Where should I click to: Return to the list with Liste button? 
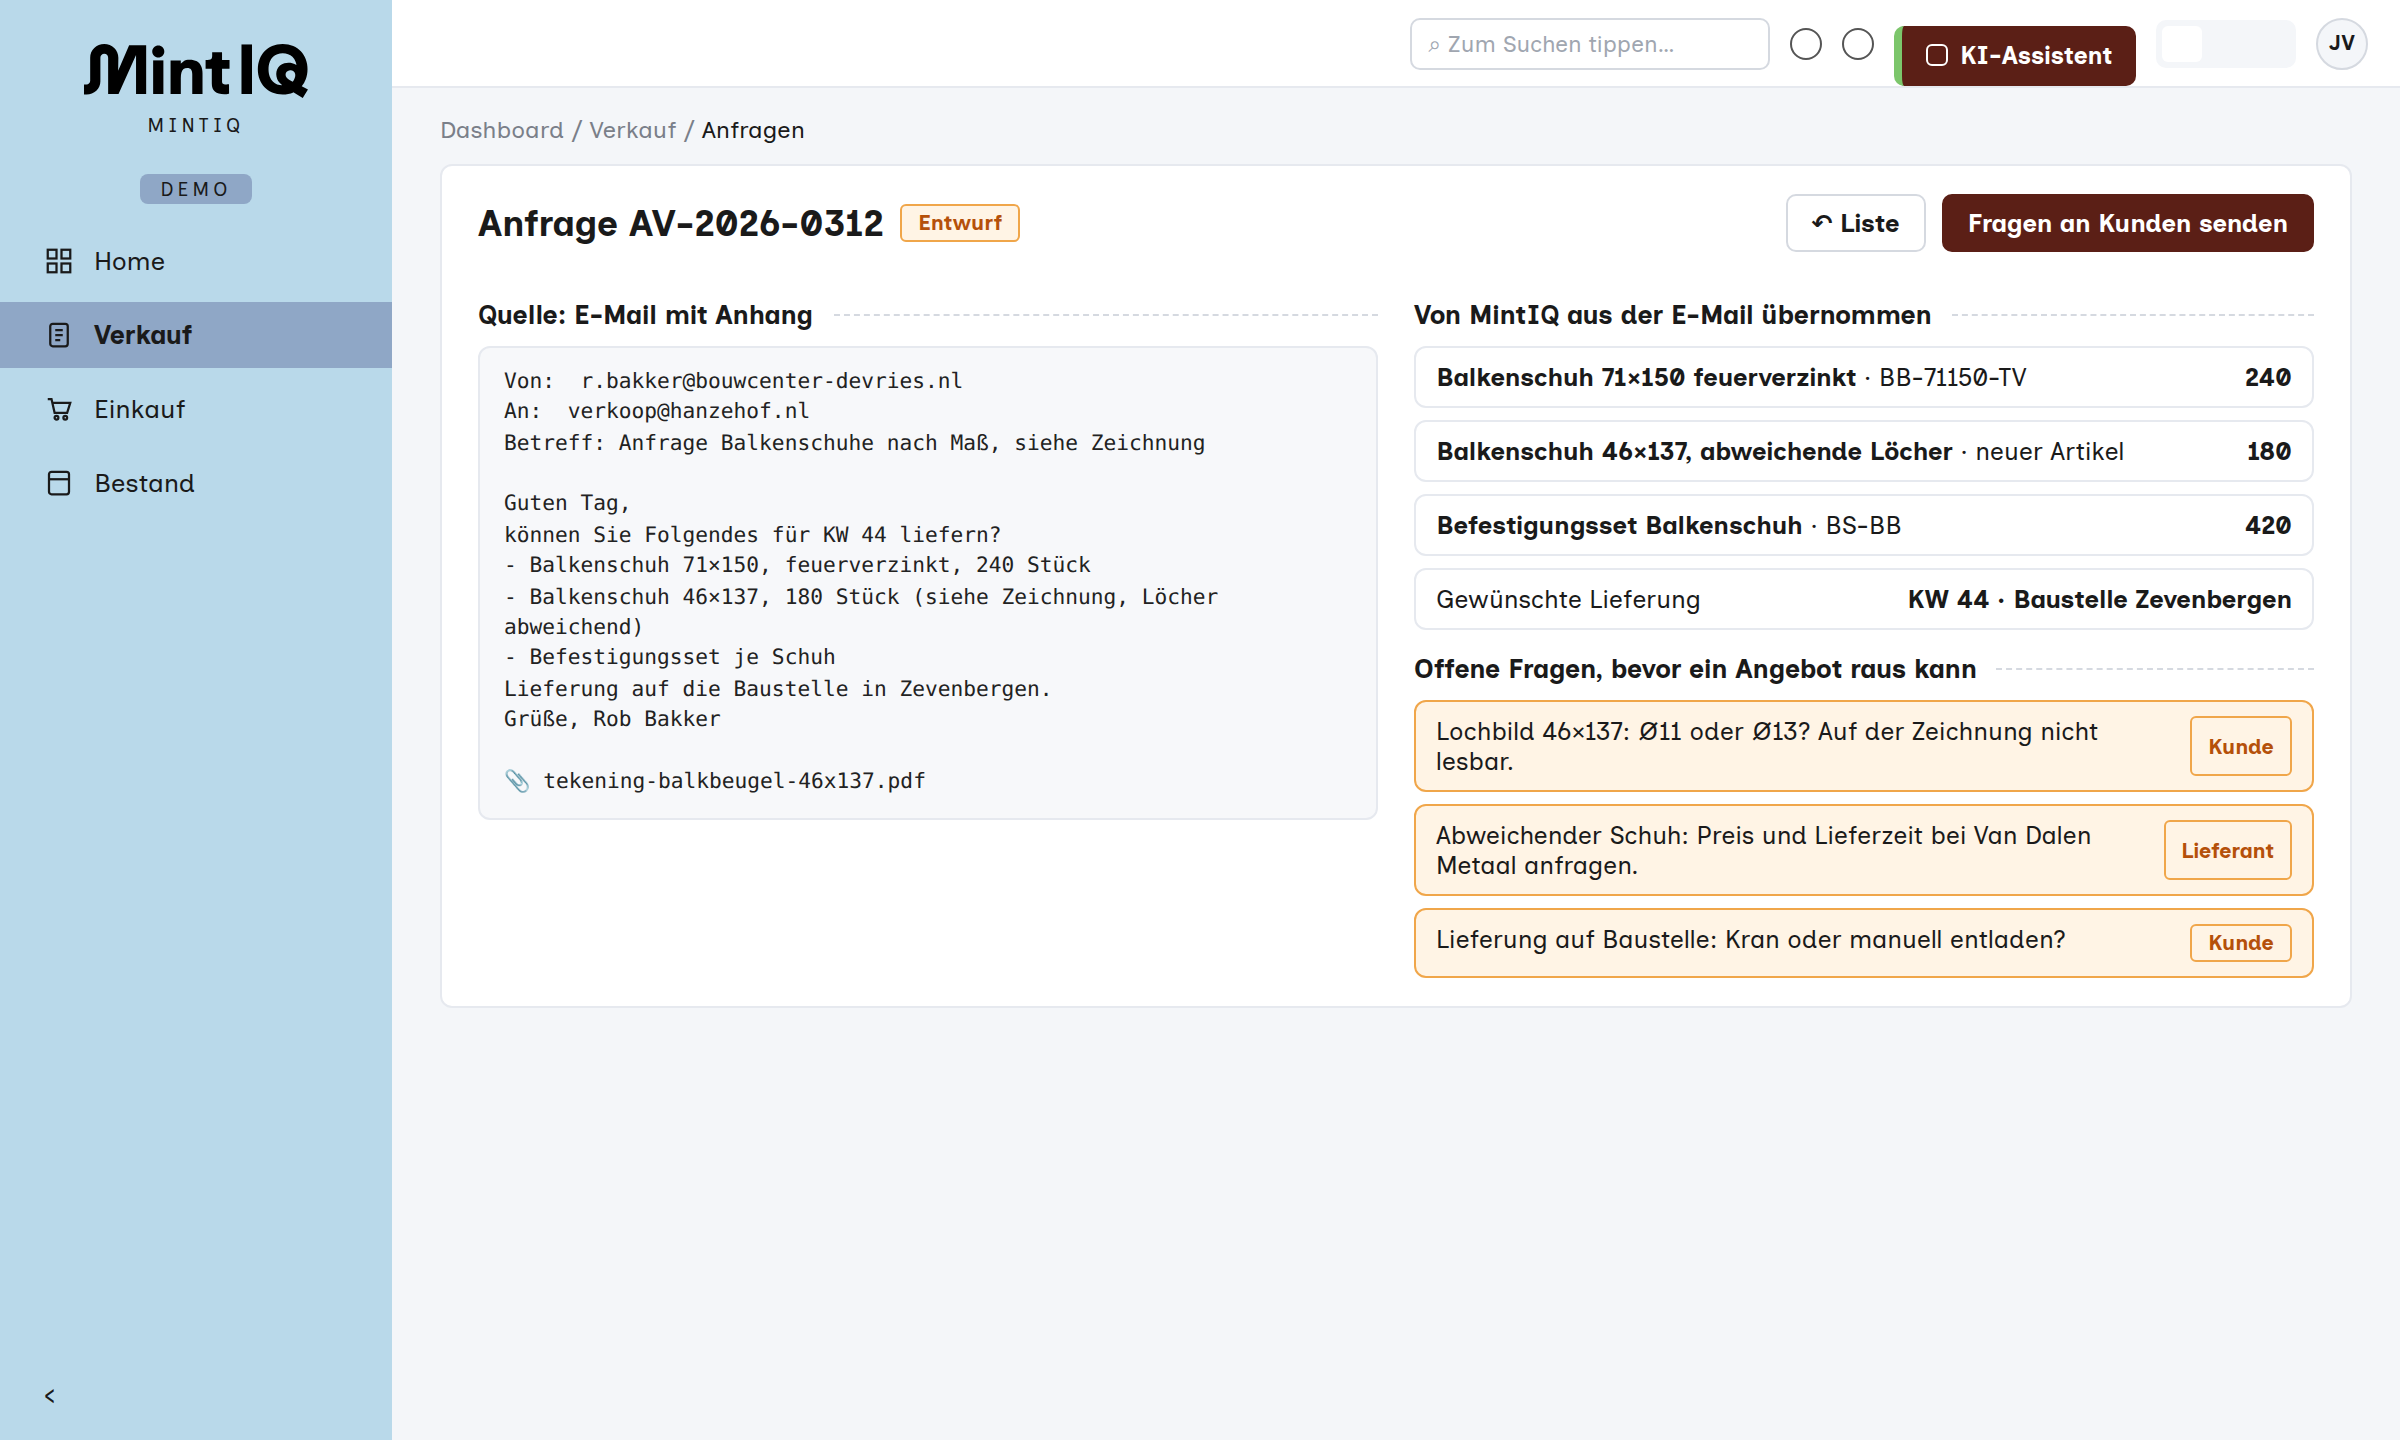click(1855, 223)
